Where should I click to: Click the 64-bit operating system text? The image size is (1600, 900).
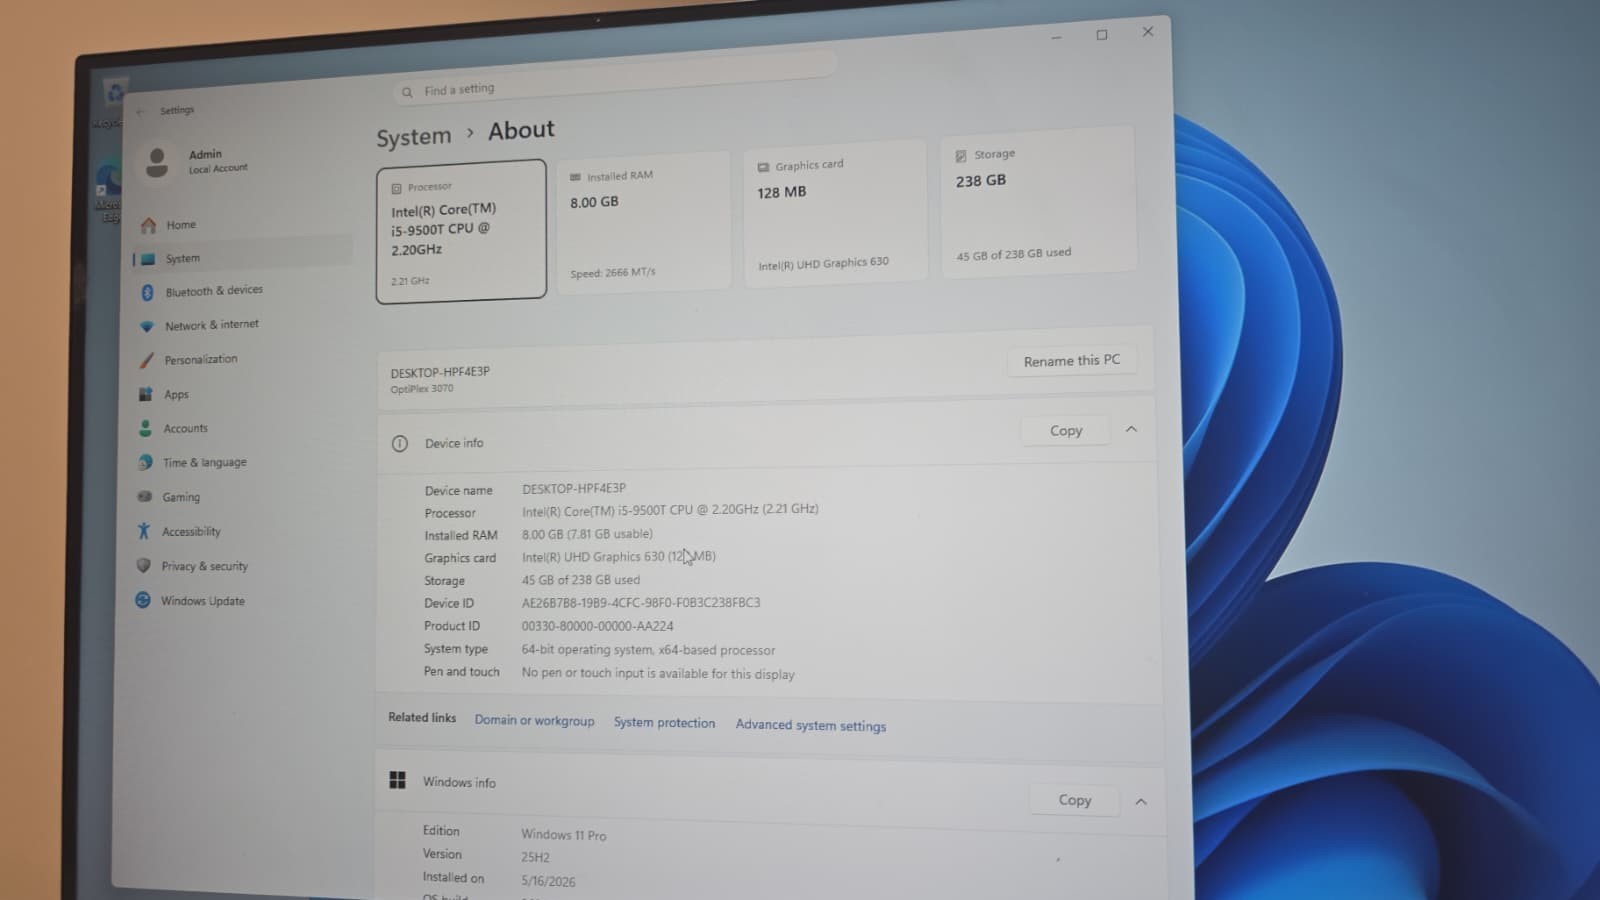[x=648, y=650]
